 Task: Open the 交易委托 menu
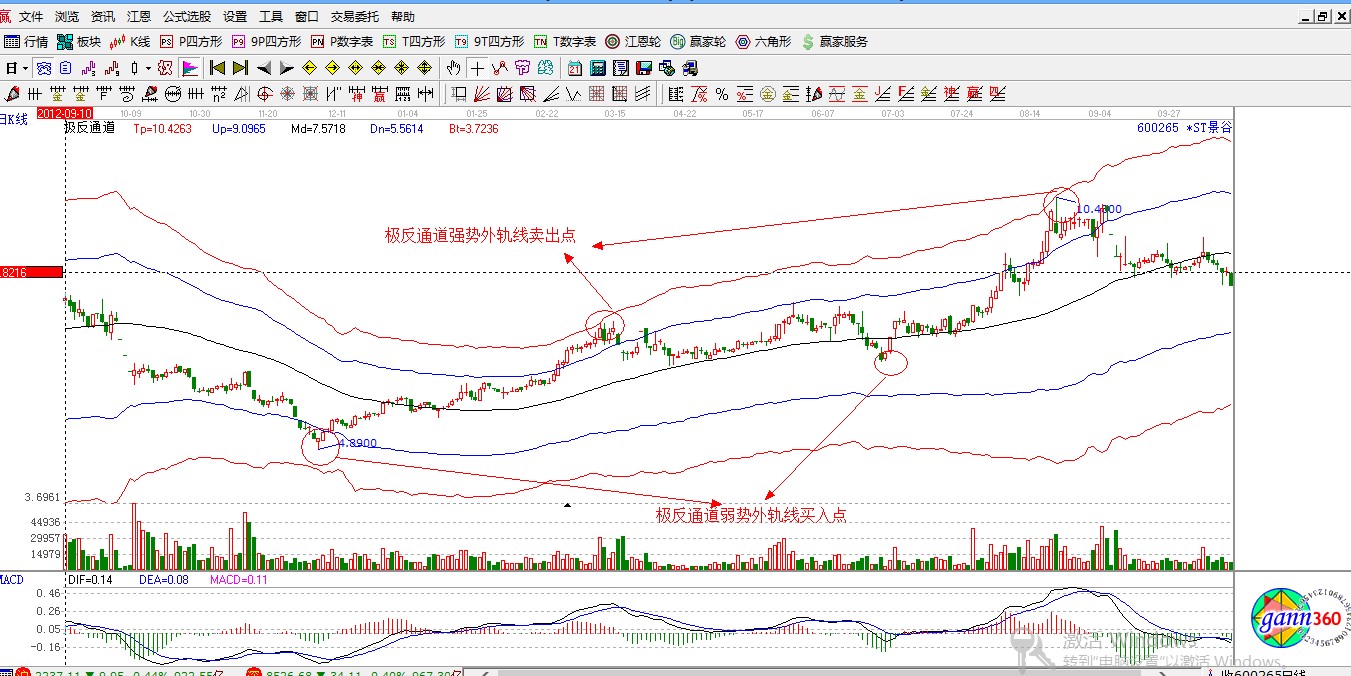click(x=353, y=16)
